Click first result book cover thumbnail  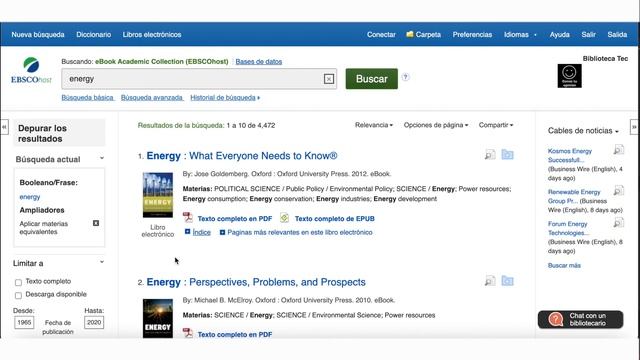pyautogui.click(x=158, y=195)
